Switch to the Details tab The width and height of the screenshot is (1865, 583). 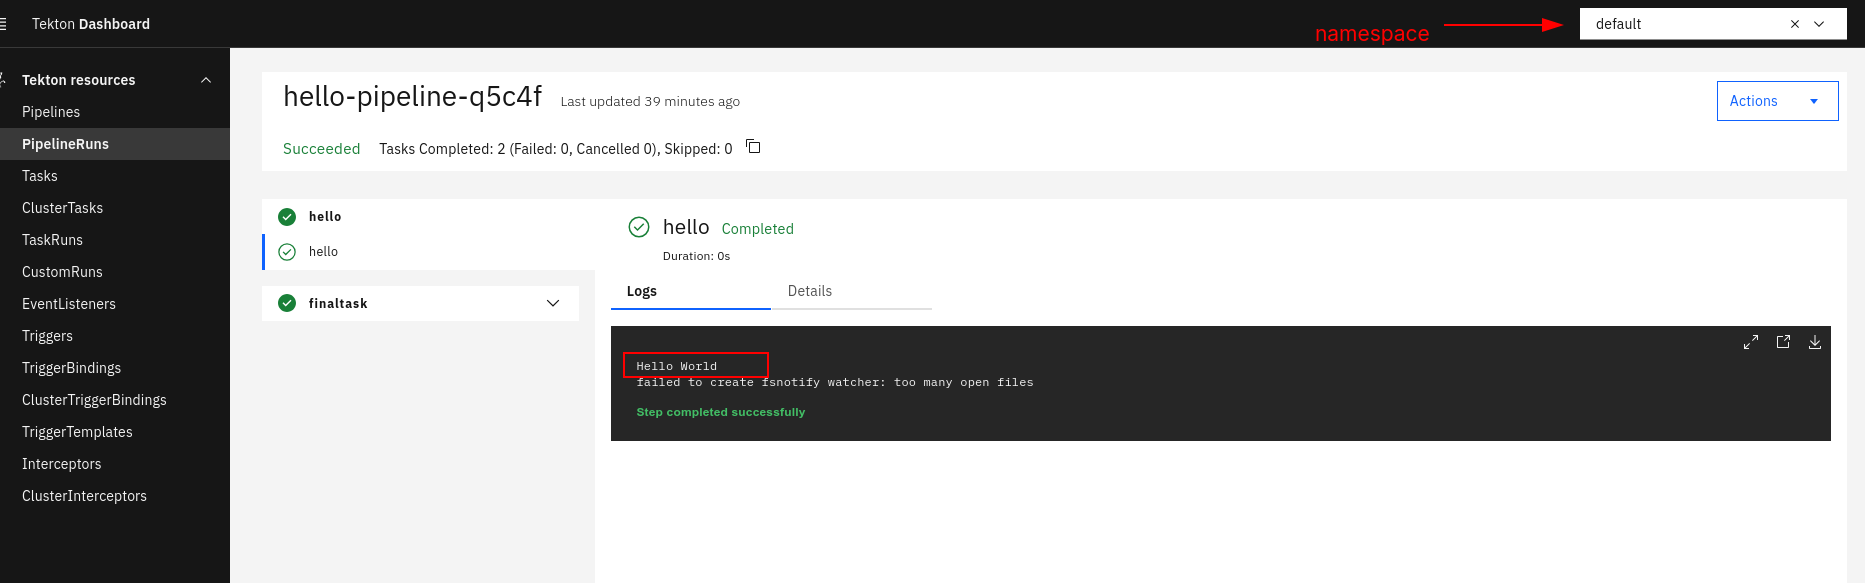pos(809,291)
